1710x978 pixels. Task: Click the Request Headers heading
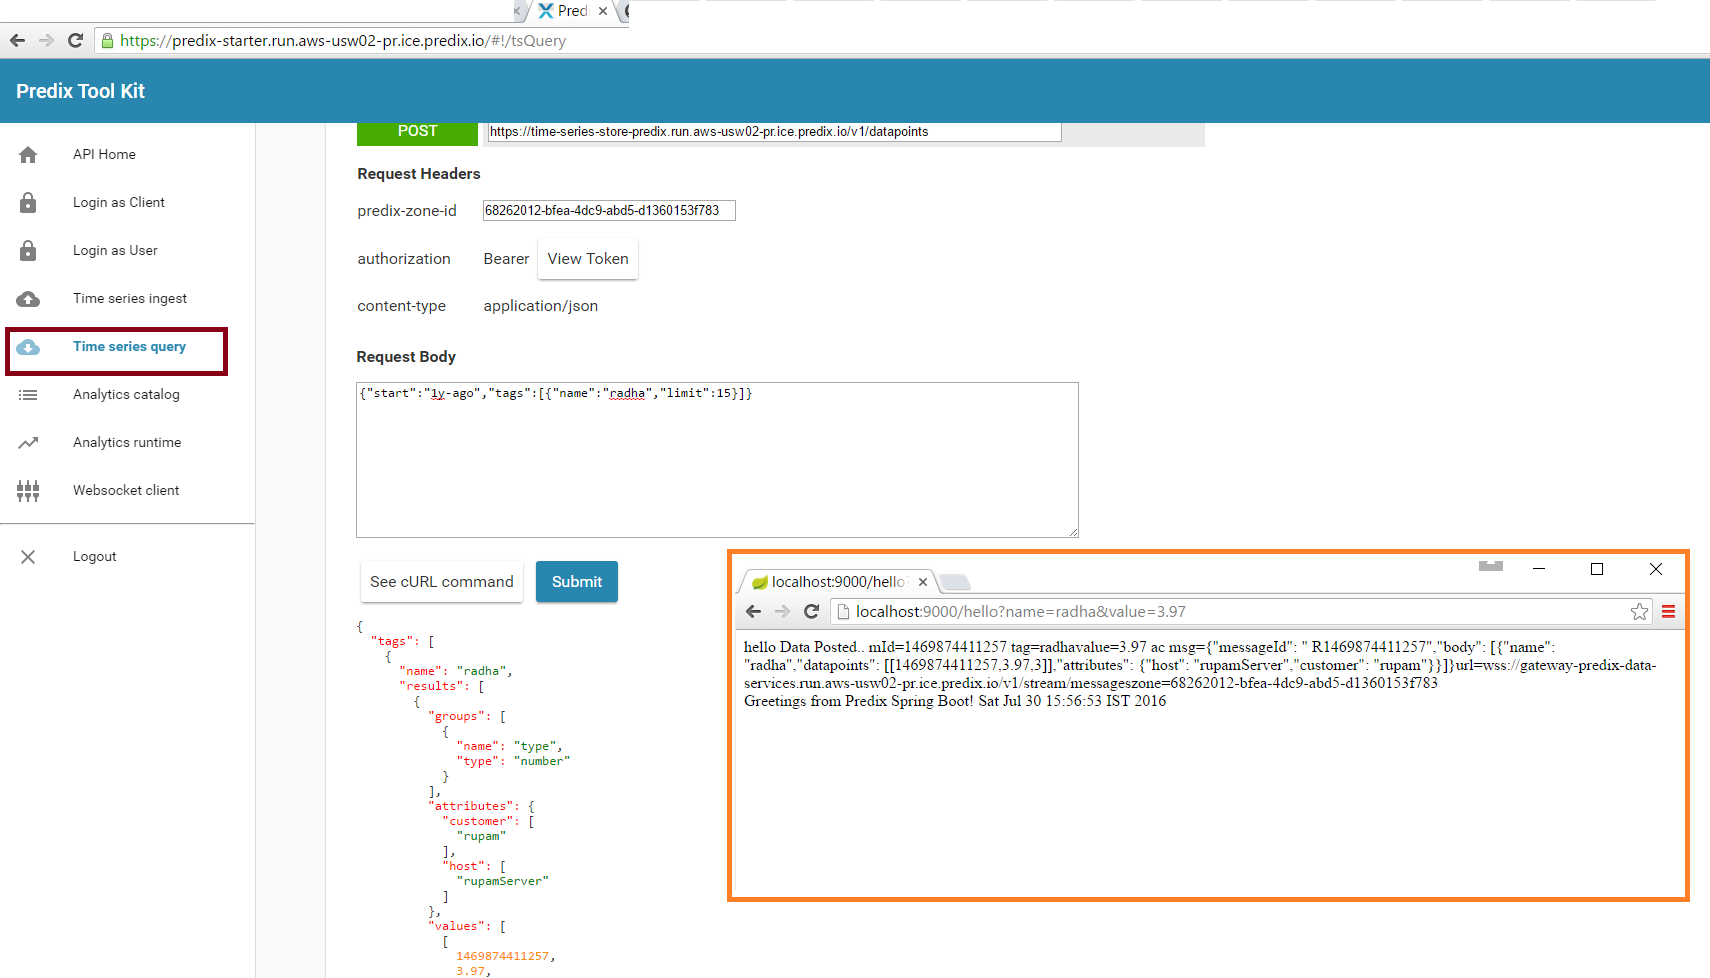pyautogui.click(x=419, y=174)
